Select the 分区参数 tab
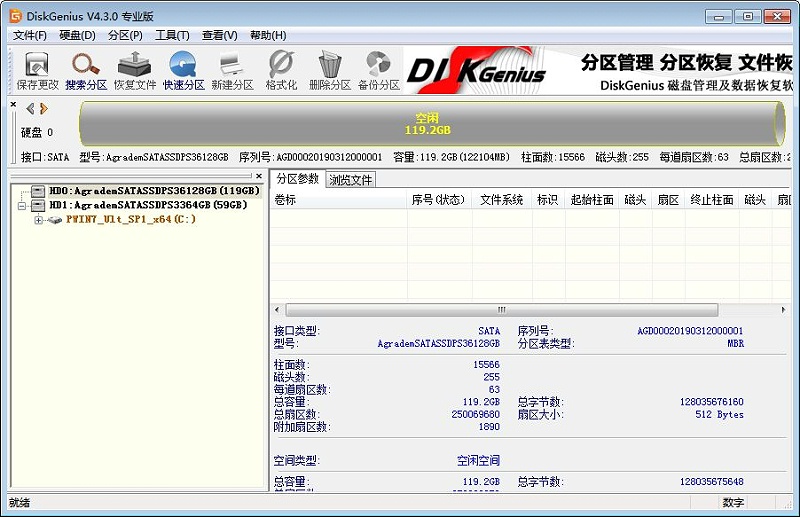The width and height of the screenshot is (800, 517). click(x=298, y=179)
